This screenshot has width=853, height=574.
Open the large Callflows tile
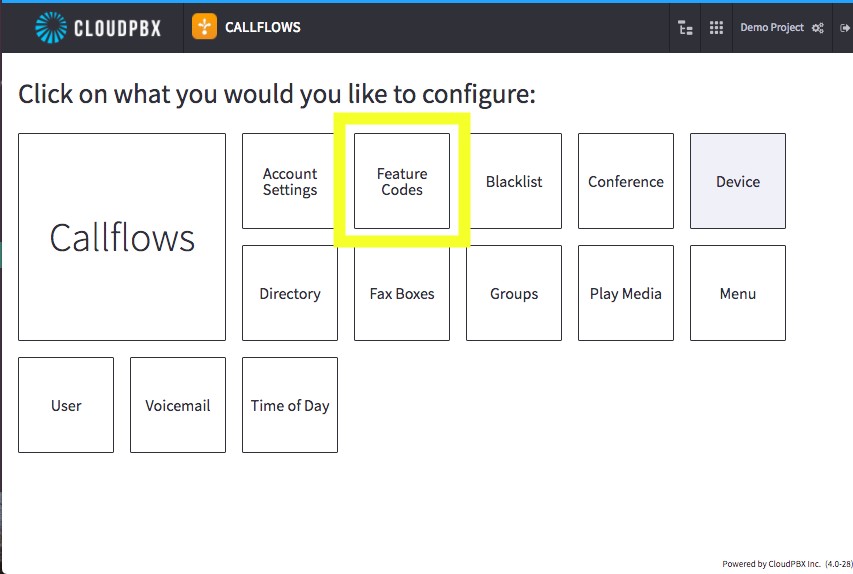point(122,237)
